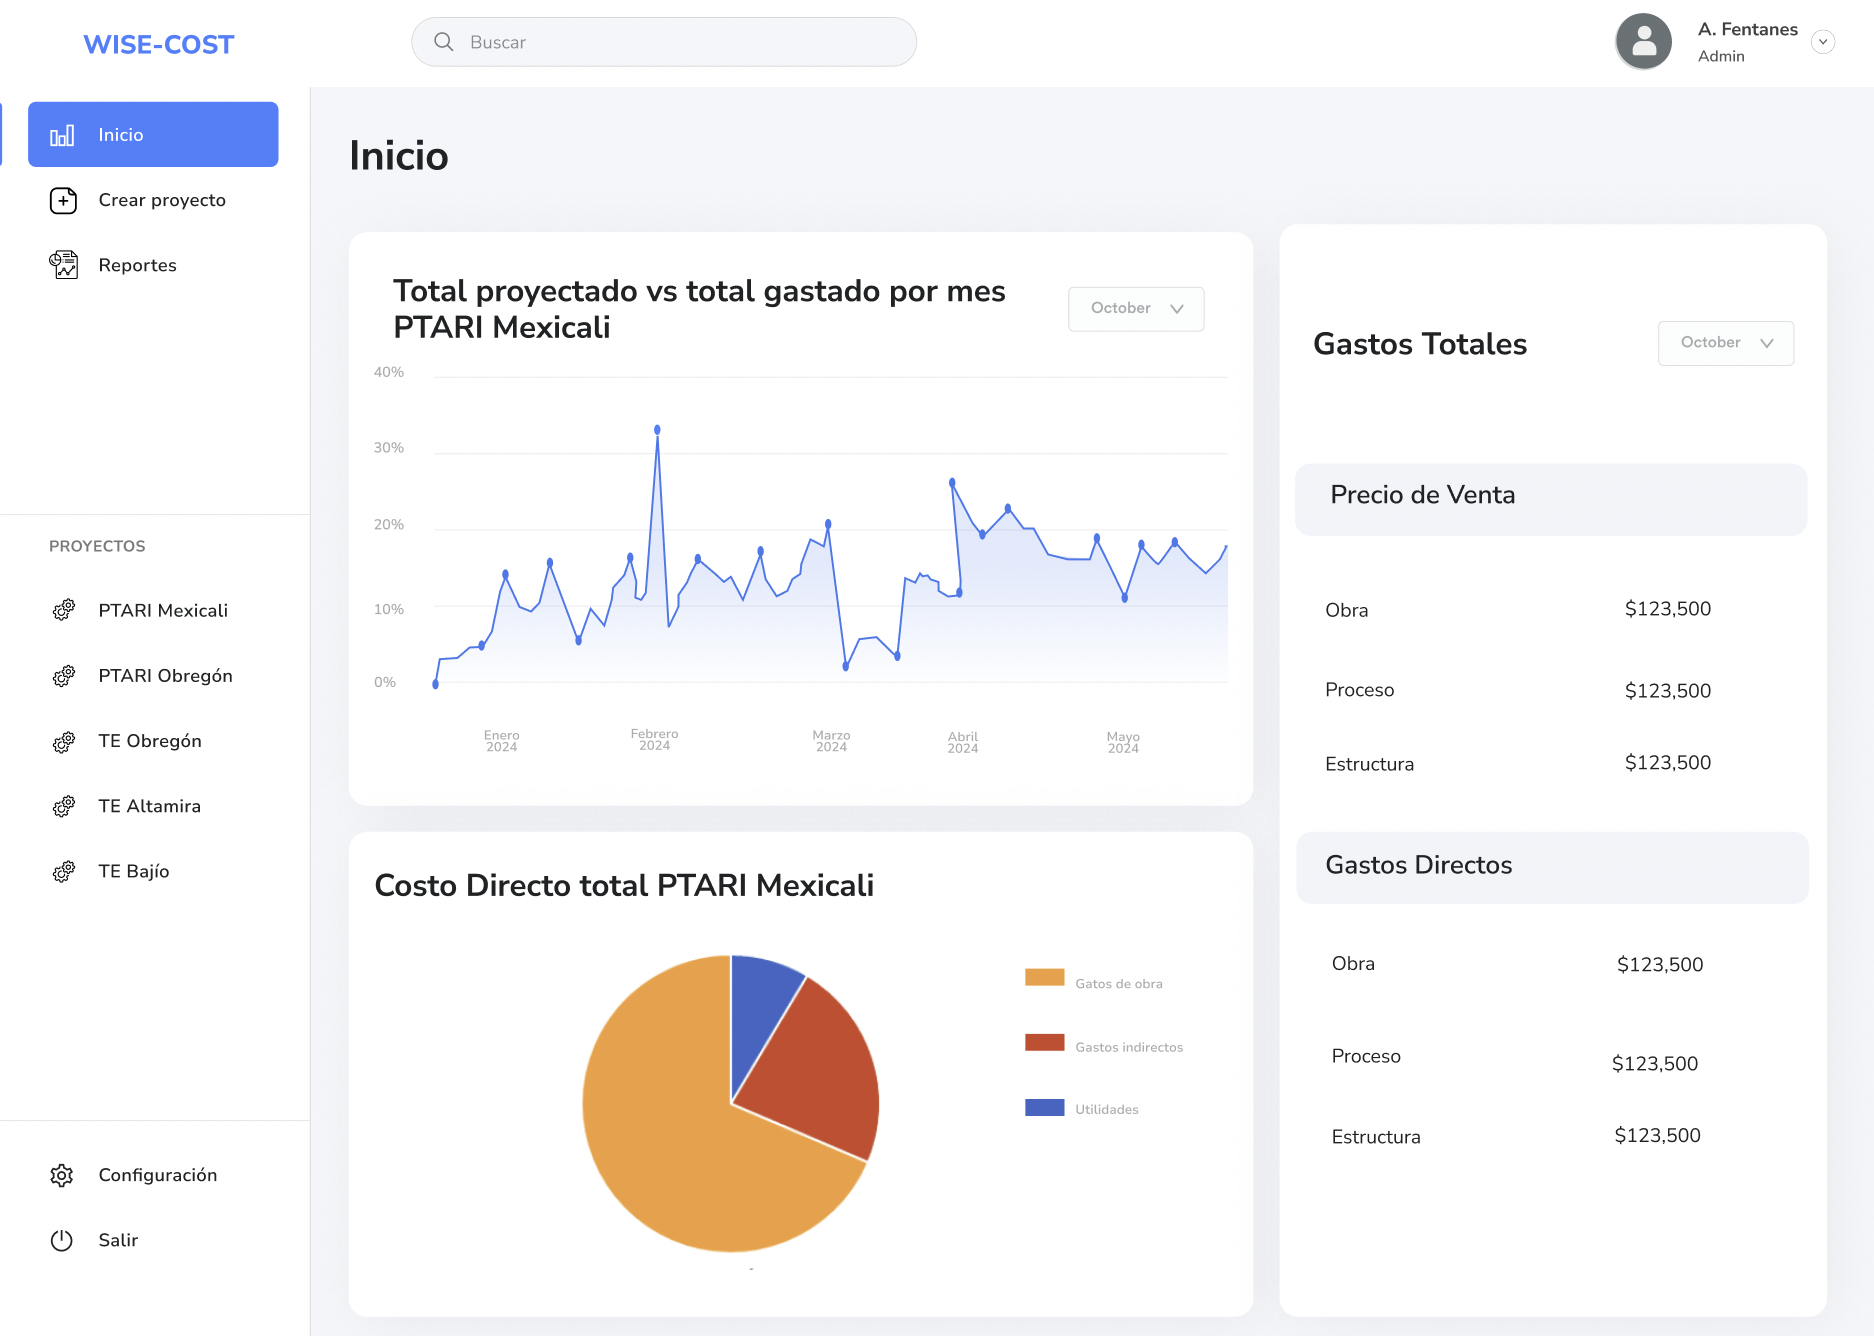Go to the TE Obregón project
The image size is (1874, 1336).
point(150,741)
